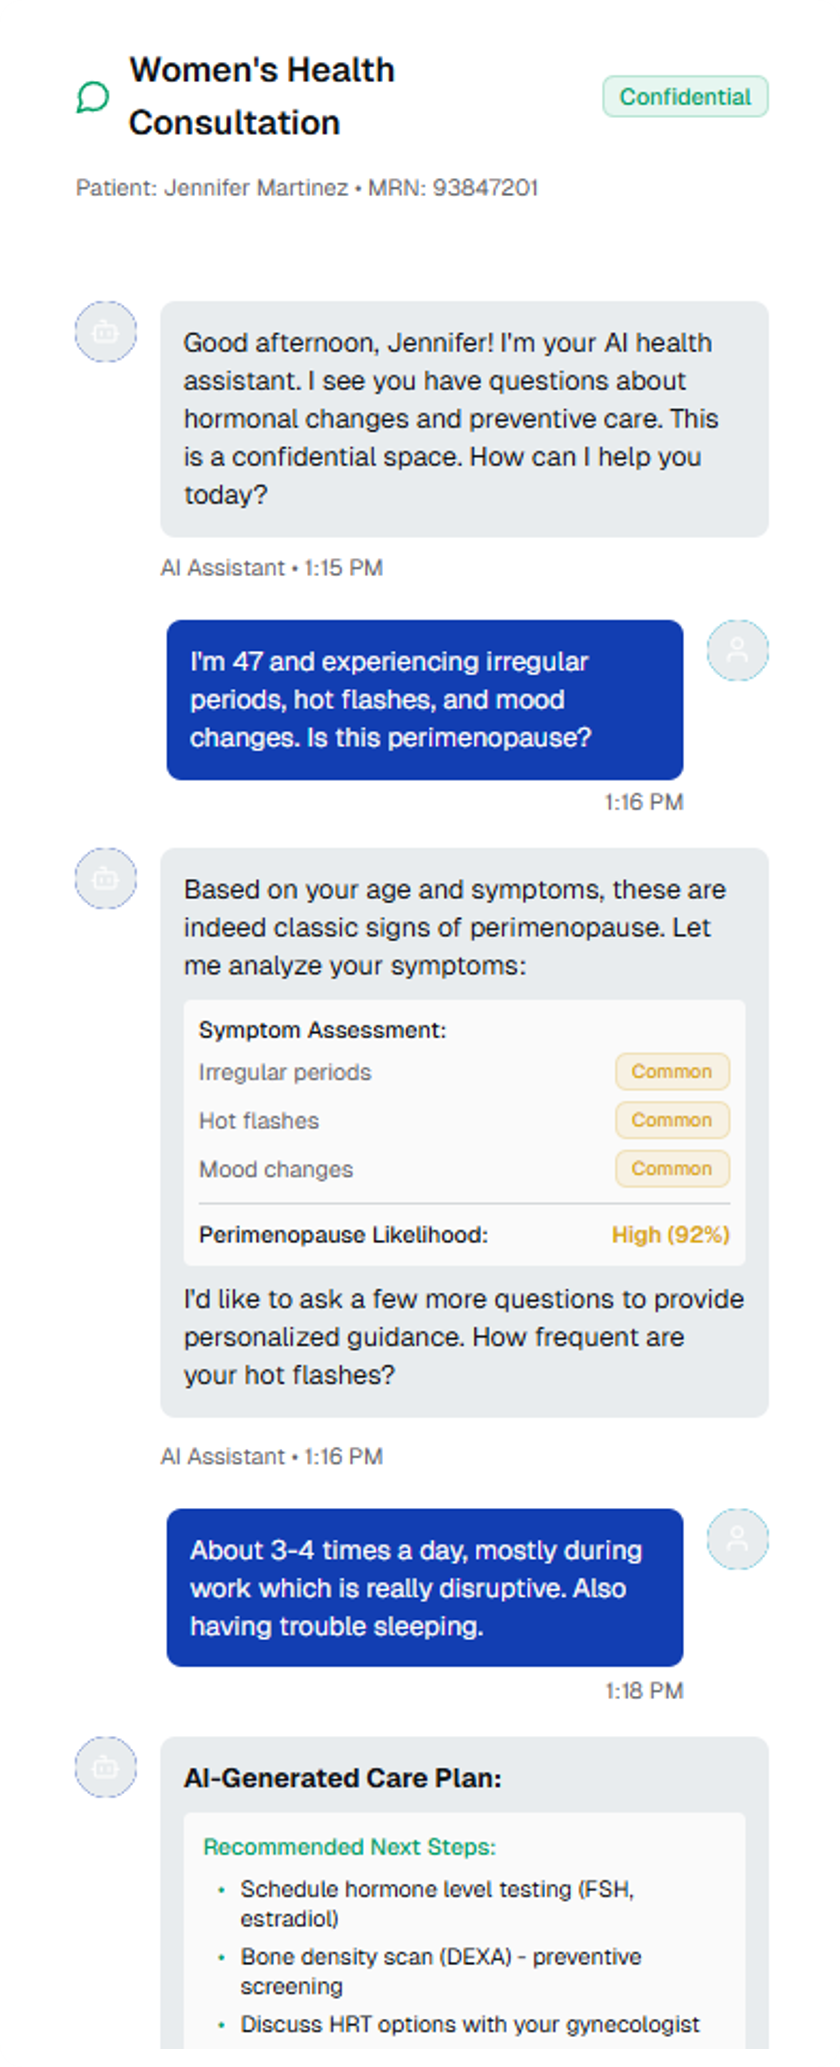Click the Women's Health Consultation heading
This screenshot has width=840, height=2067.
(x=262, y=96)
